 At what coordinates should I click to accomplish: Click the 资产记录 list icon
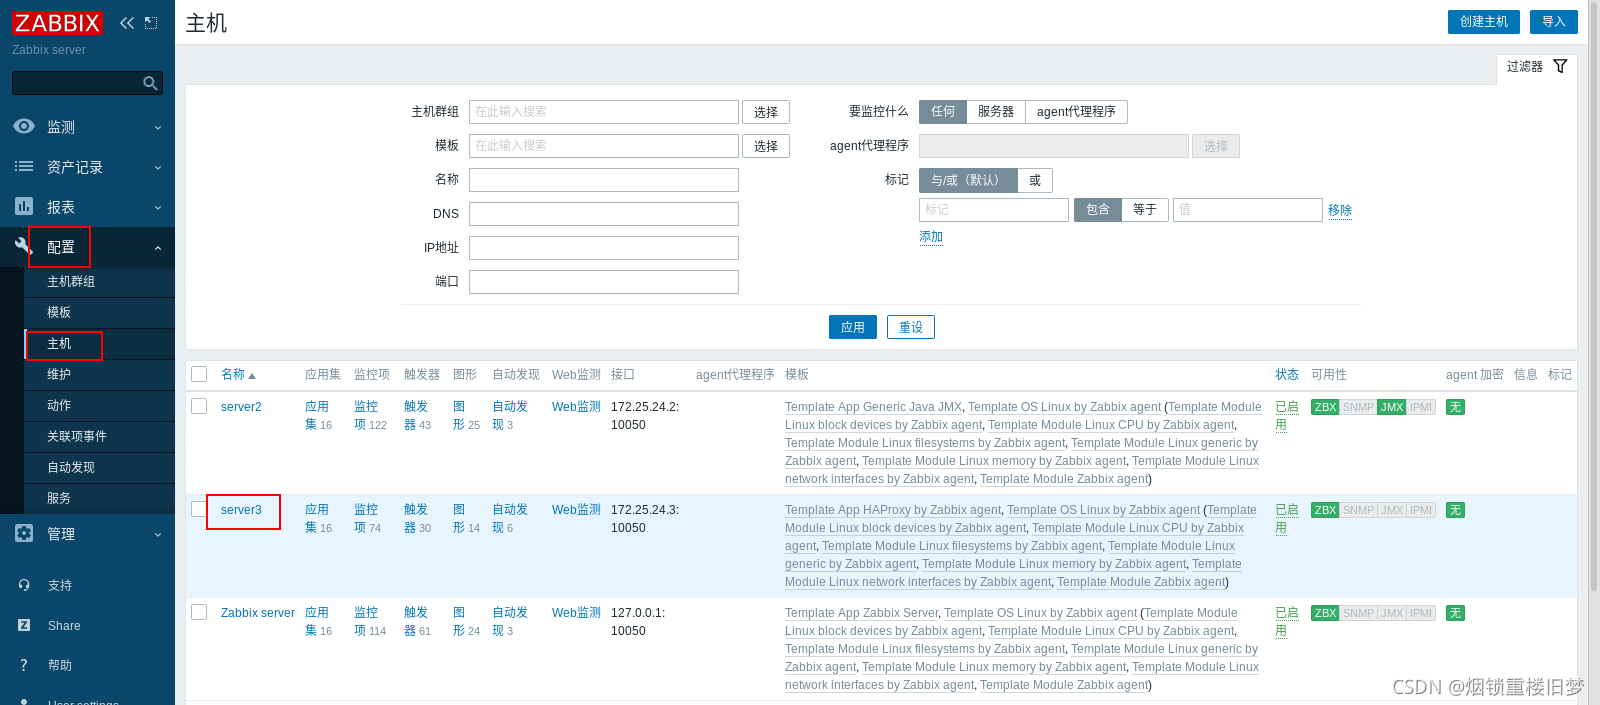tap(24, 166)
